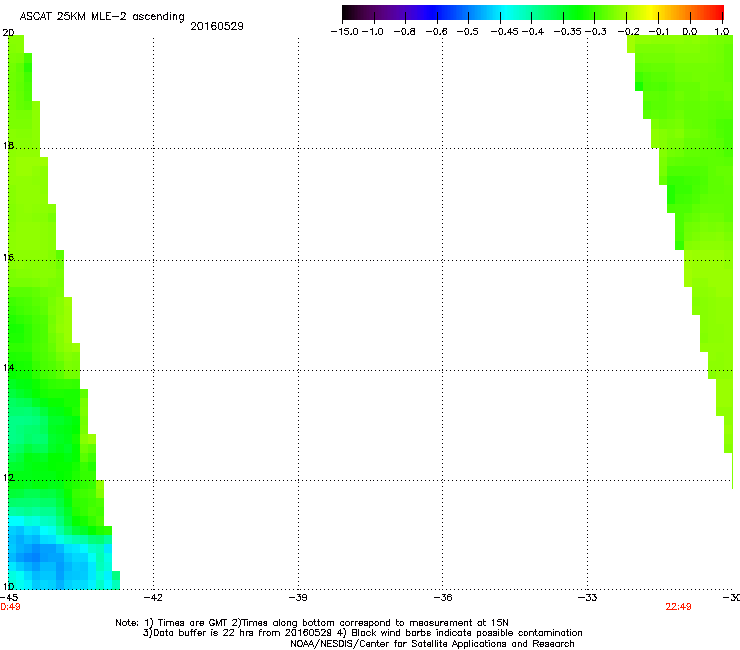Image resolution: width=740 pixels, height=650 pixels.
Task: Click the longitude label "-39" on the bottom axis
Action: 298,598
